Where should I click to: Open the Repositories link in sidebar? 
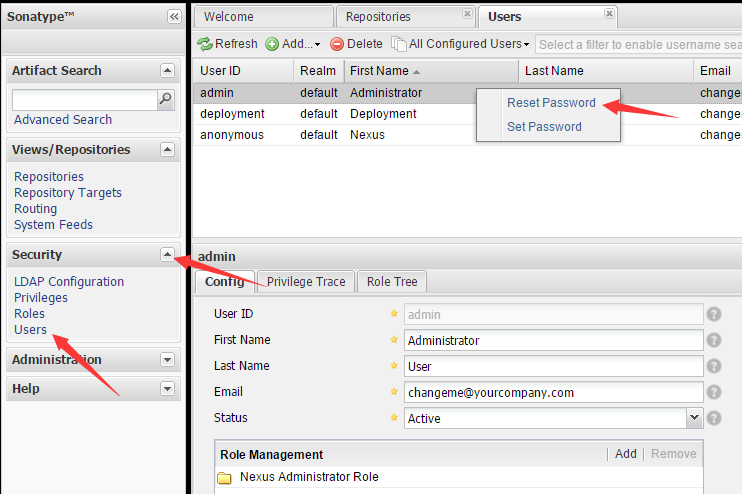point(49,176)
